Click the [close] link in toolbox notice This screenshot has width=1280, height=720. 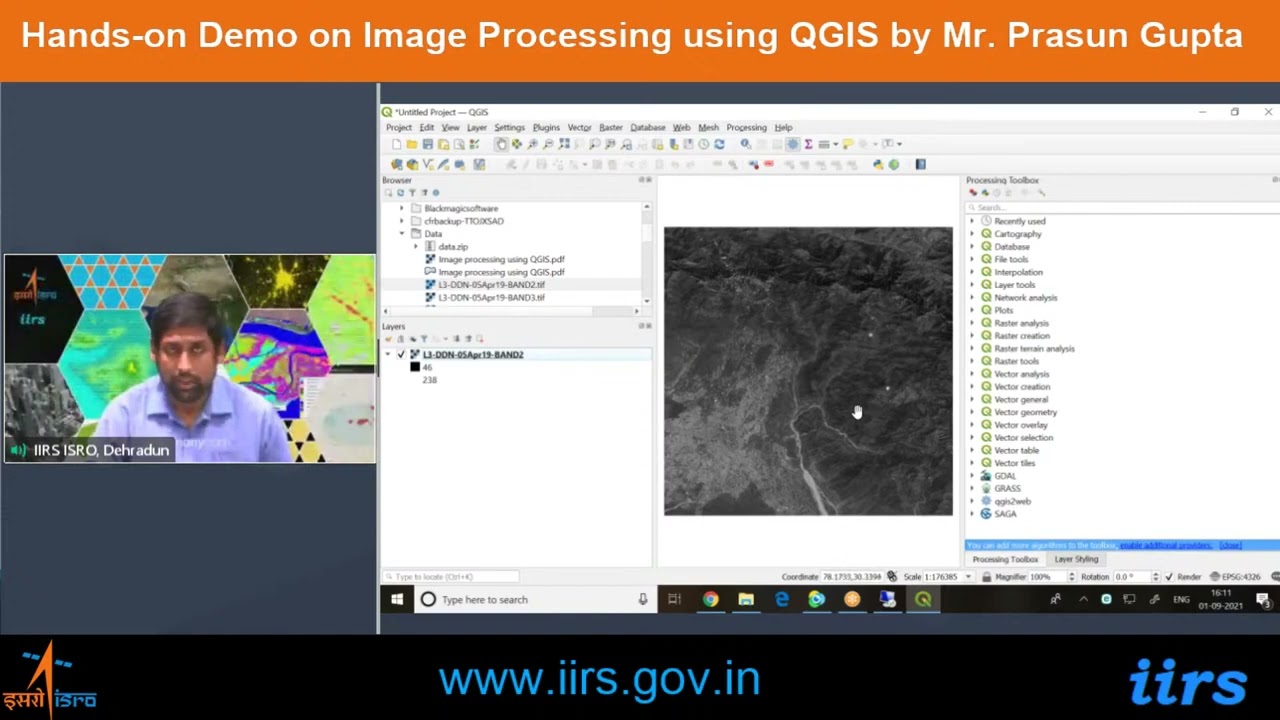[1230, 546]
